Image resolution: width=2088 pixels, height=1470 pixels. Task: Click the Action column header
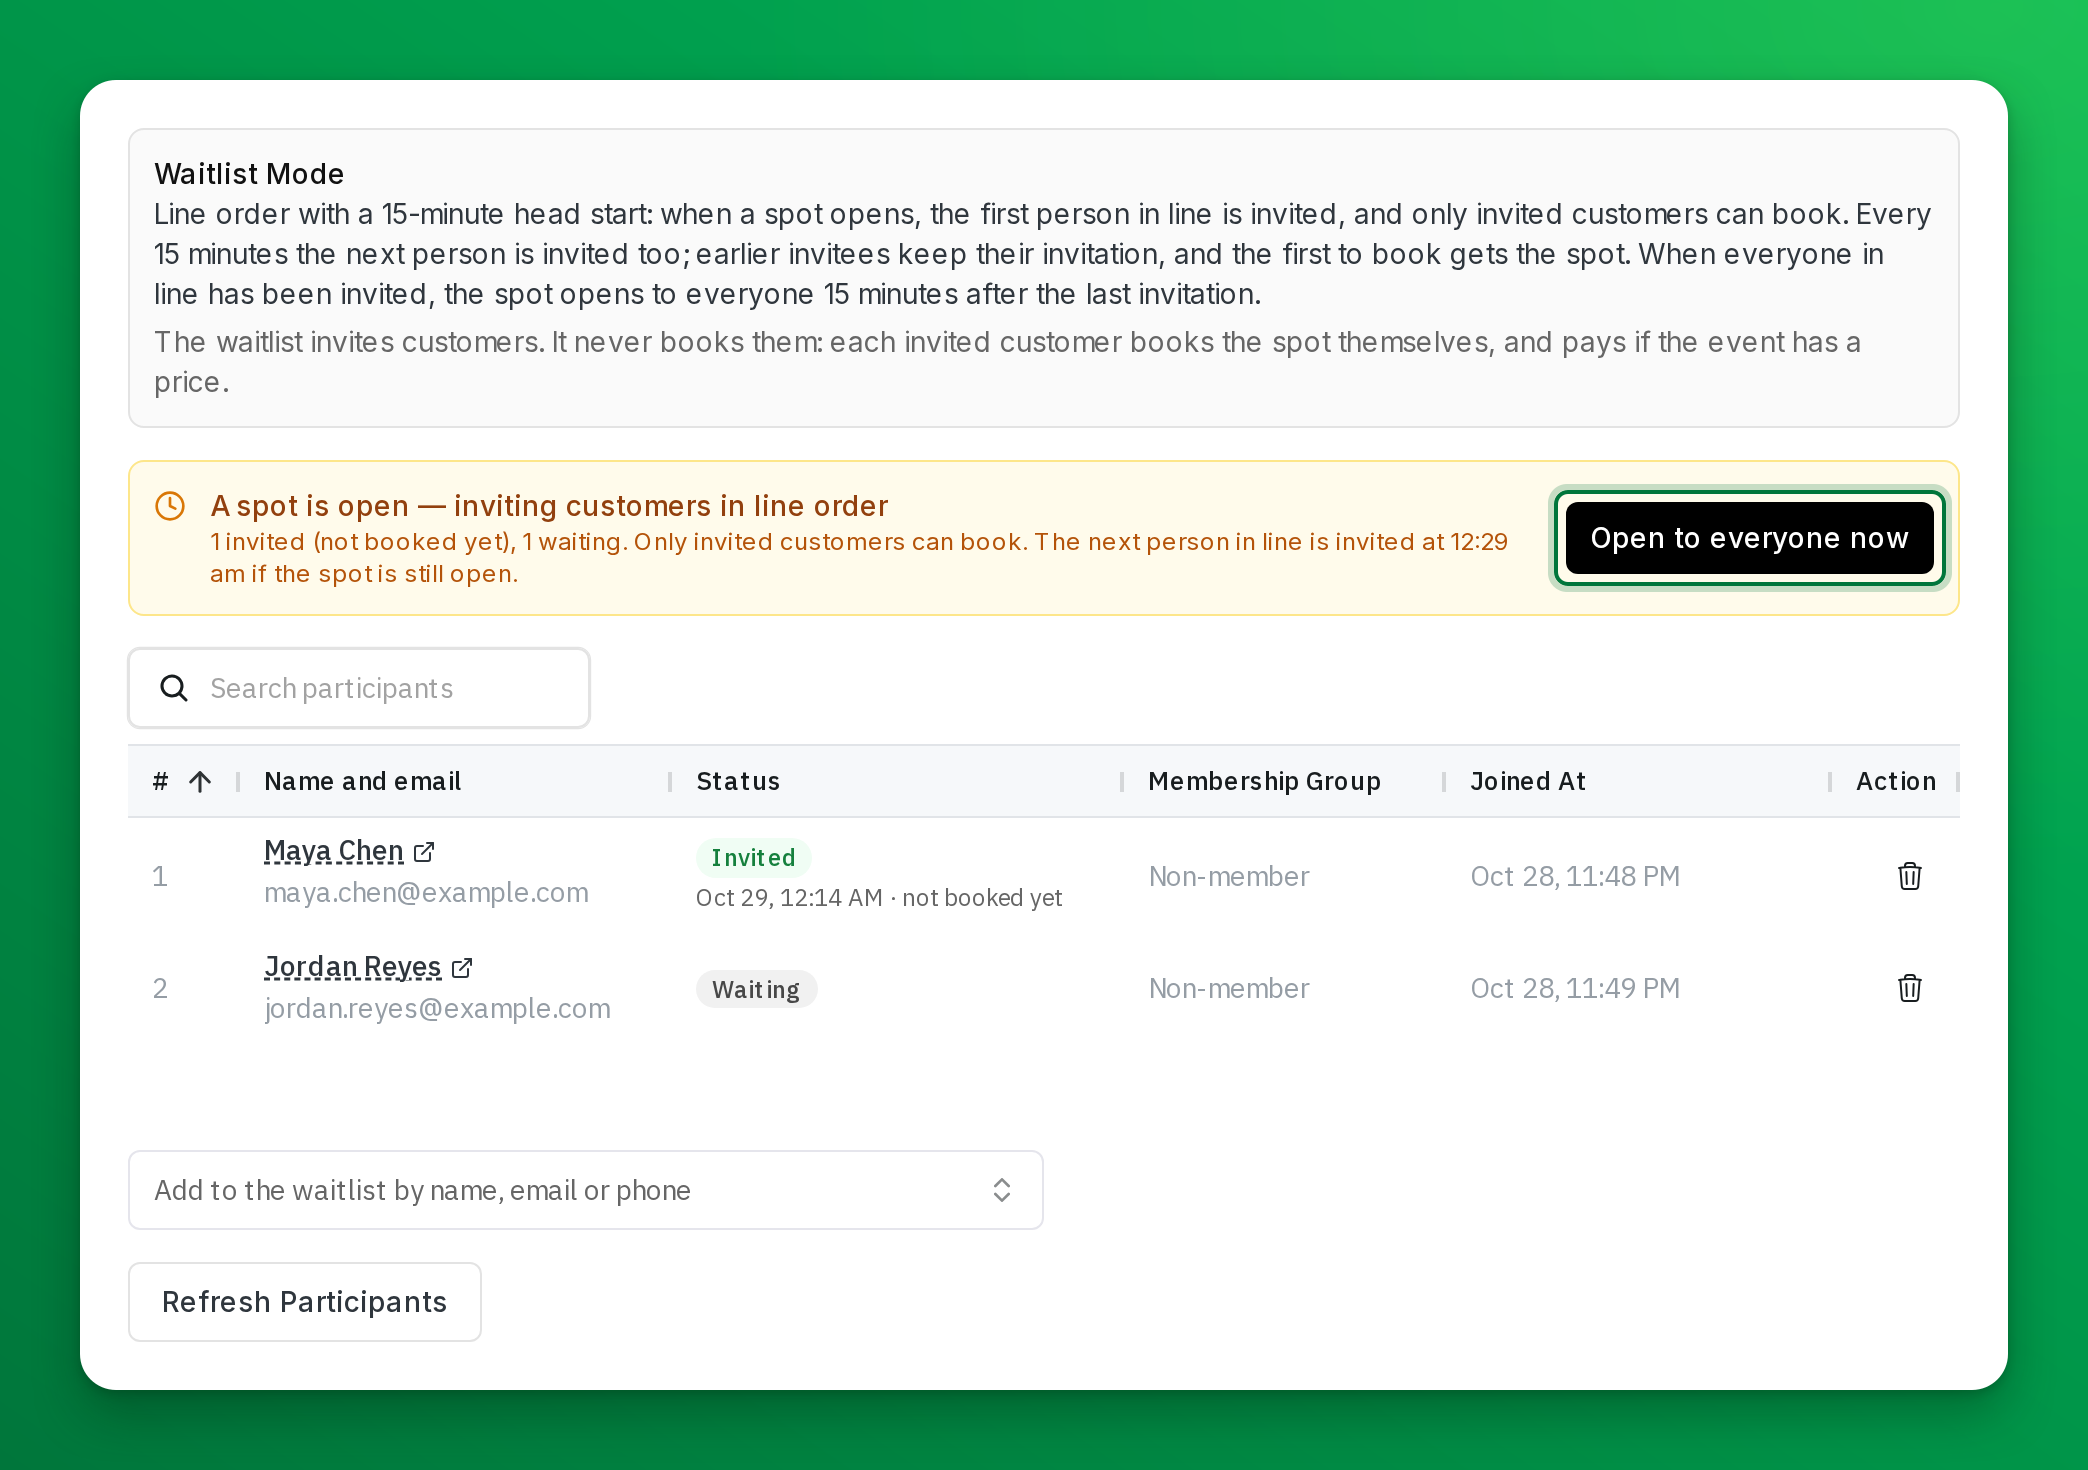(x=1896, y=782)
